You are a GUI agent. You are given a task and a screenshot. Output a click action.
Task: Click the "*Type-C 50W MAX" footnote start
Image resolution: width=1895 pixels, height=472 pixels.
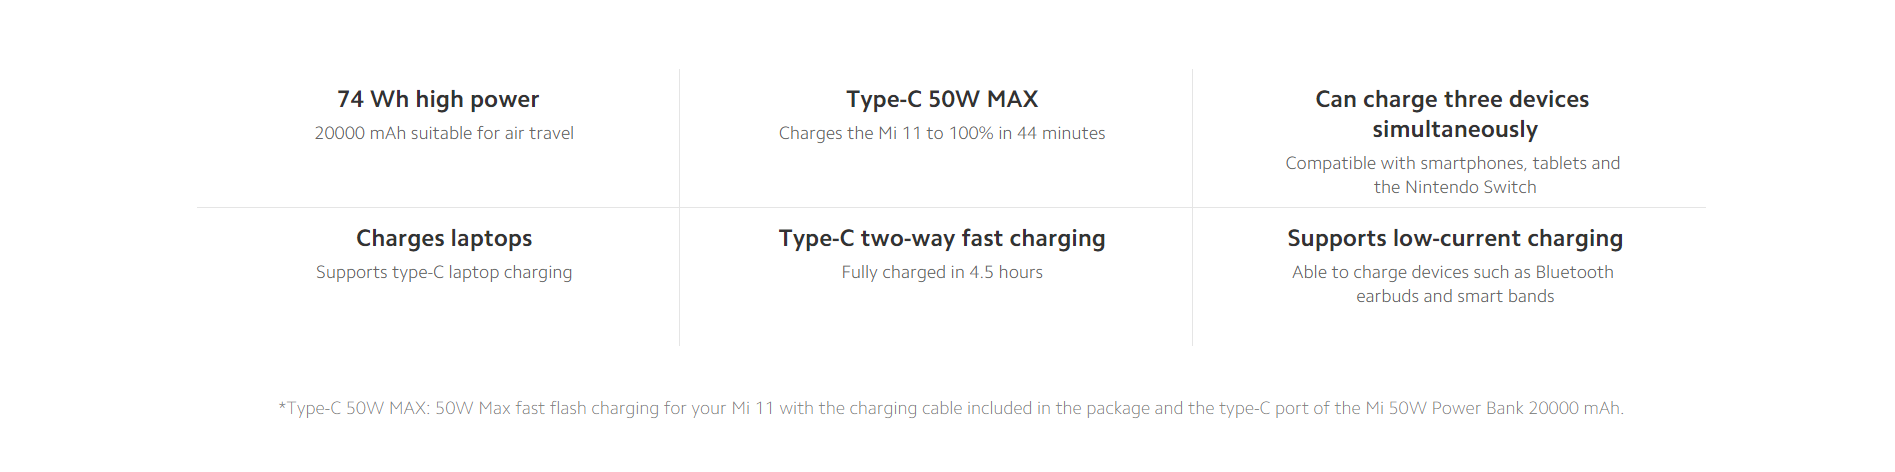[353, 408]
